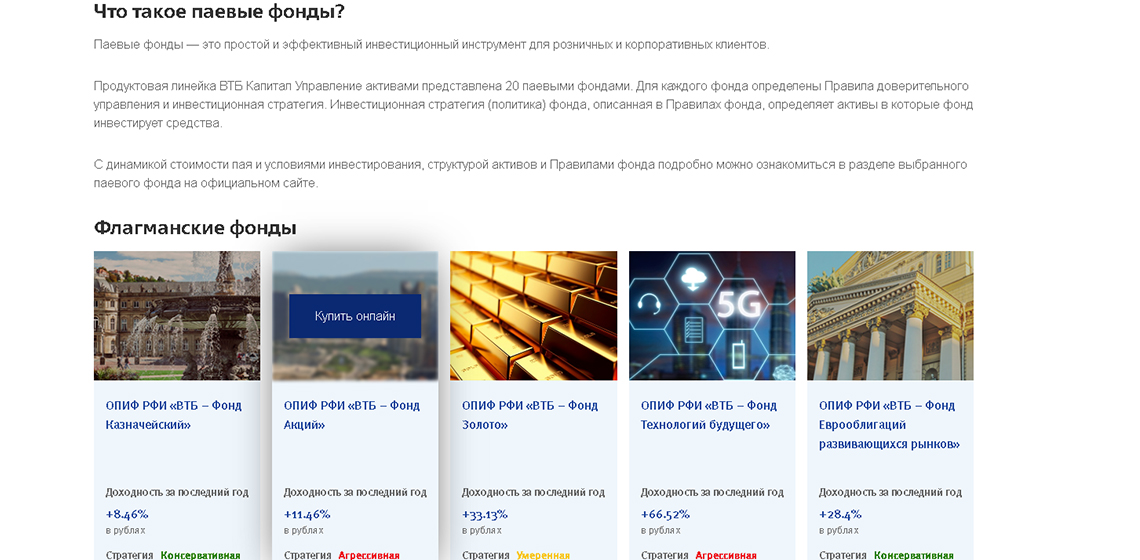Click the "Что такое паевые фонды?" heading
The width and height of the screenshot is (1140, 560).
(219, 12)
